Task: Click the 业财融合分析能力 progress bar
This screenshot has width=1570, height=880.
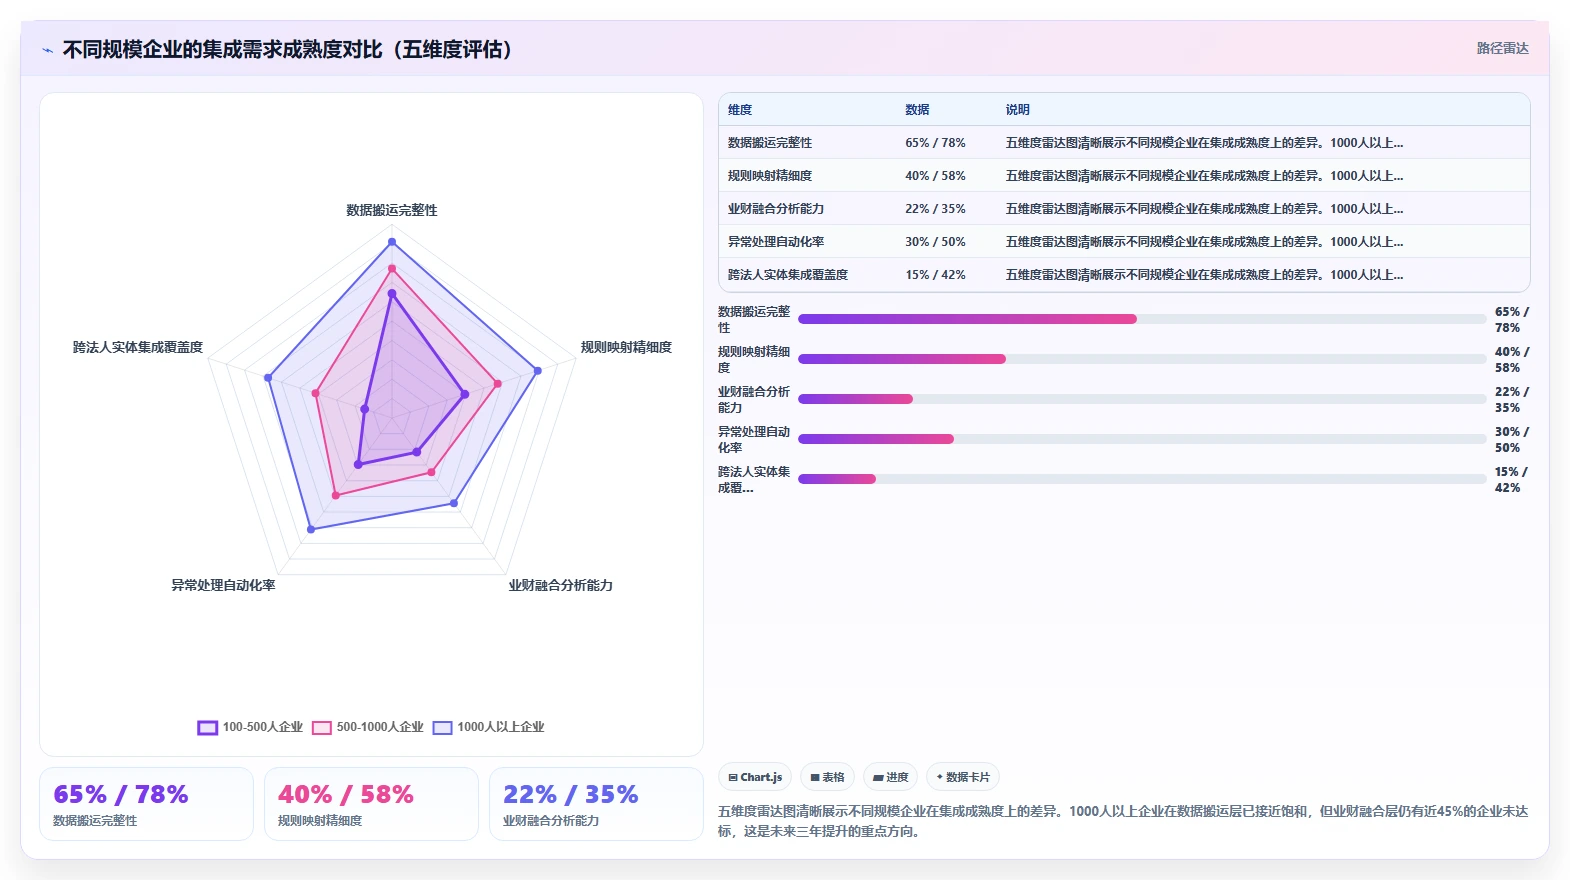Action: coord(1142,399)
